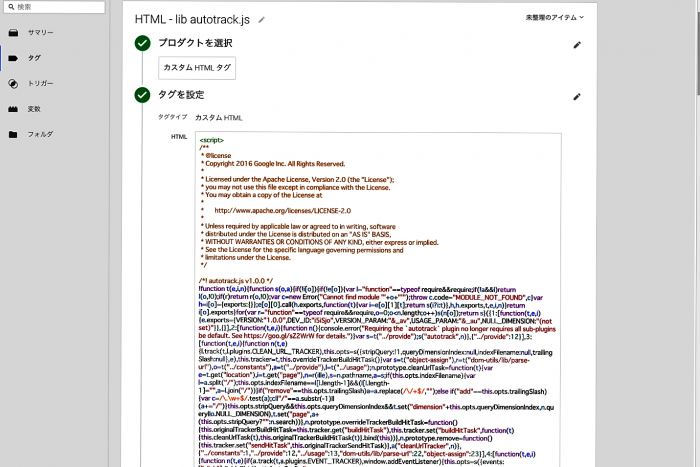Rename tag via pencil beside title

[x=262, y=19]
